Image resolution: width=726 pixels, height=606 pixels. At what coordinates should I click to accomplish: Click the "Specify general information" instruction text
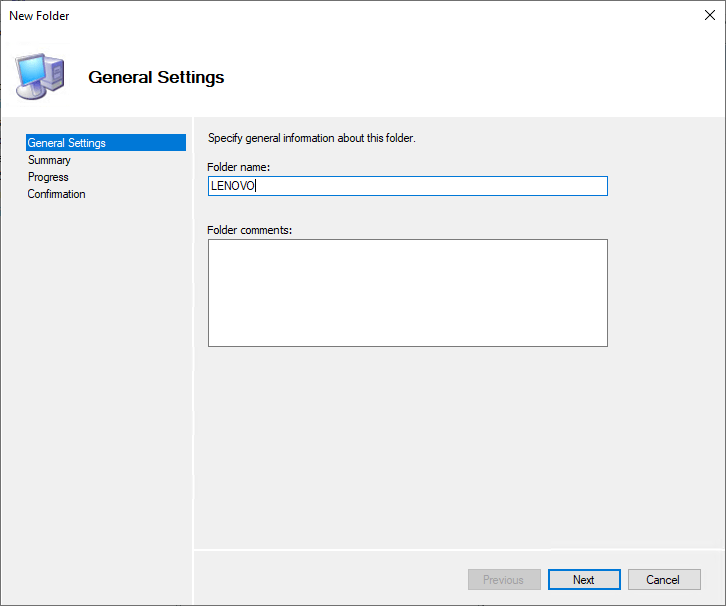pyautogui.click(x=311, y=138)
